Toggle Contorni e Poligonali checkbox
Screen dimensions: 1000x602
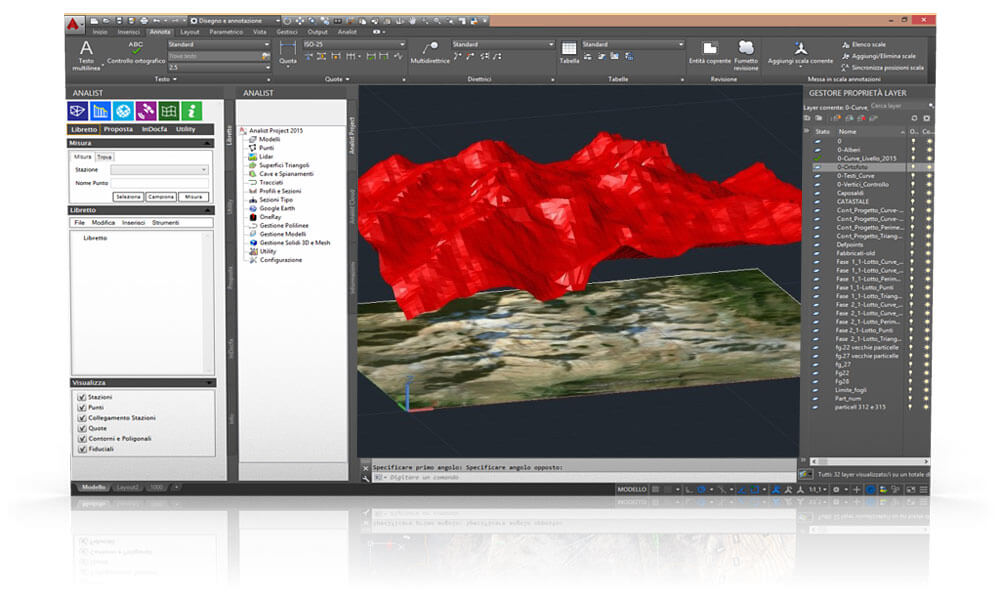click(82, 438)
